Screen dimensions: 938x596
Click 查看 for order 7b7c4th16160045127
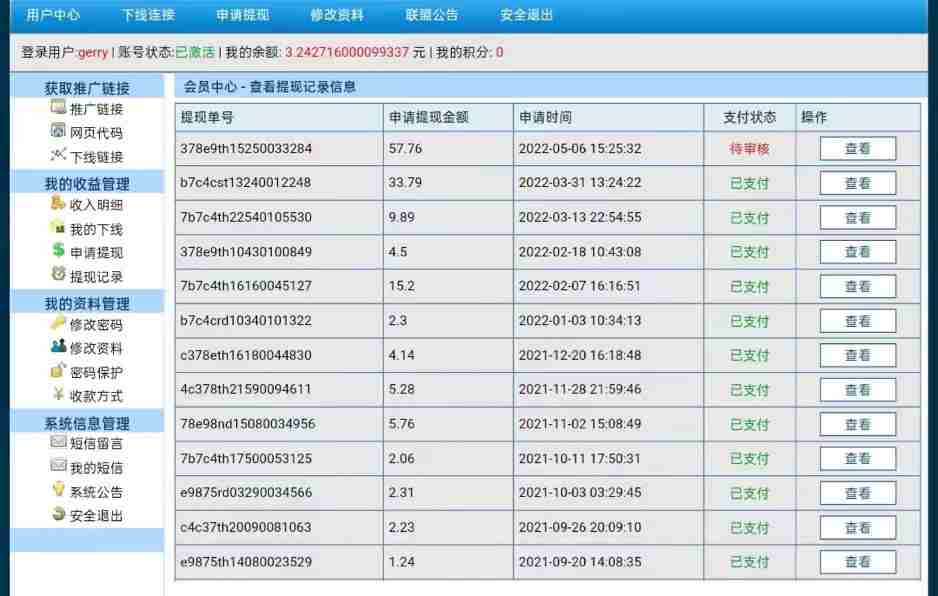point(858,287)
